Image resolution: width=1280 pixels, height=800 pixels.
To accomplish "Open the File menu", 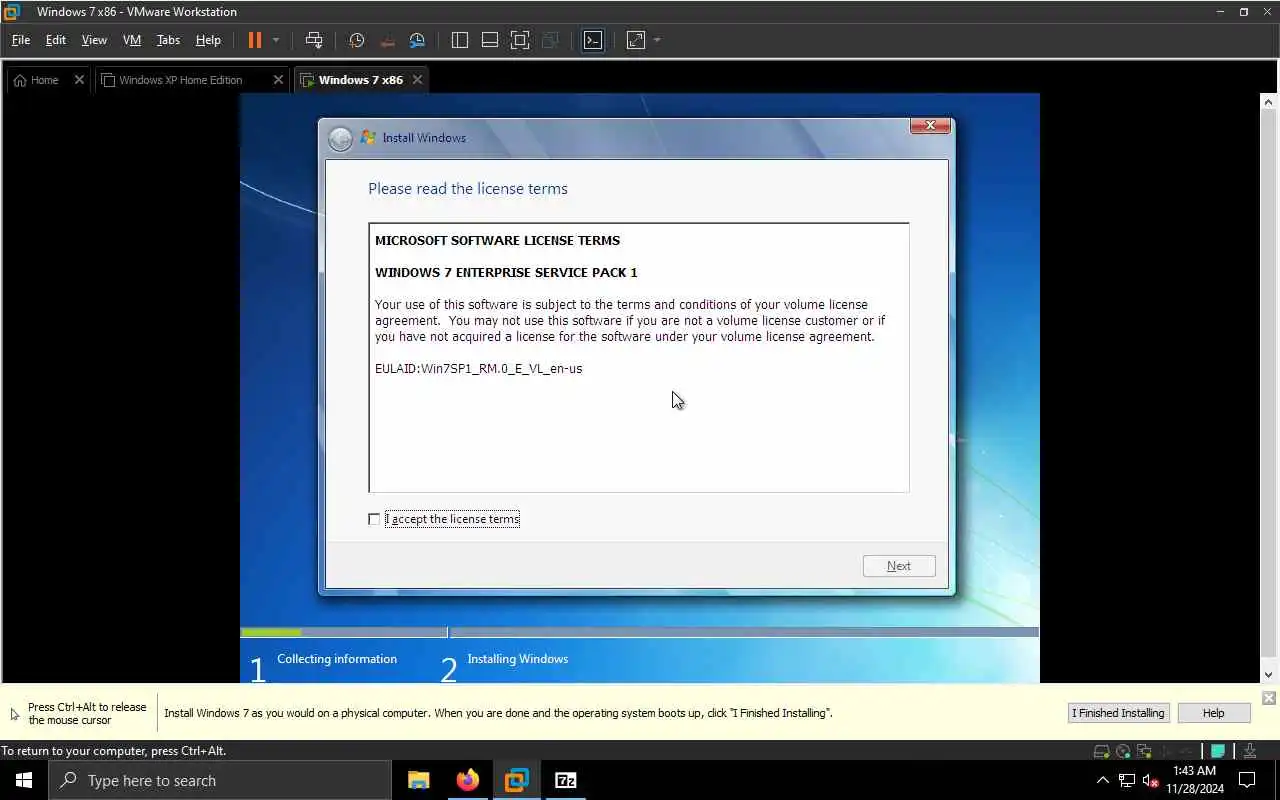I will coord(20,40).
